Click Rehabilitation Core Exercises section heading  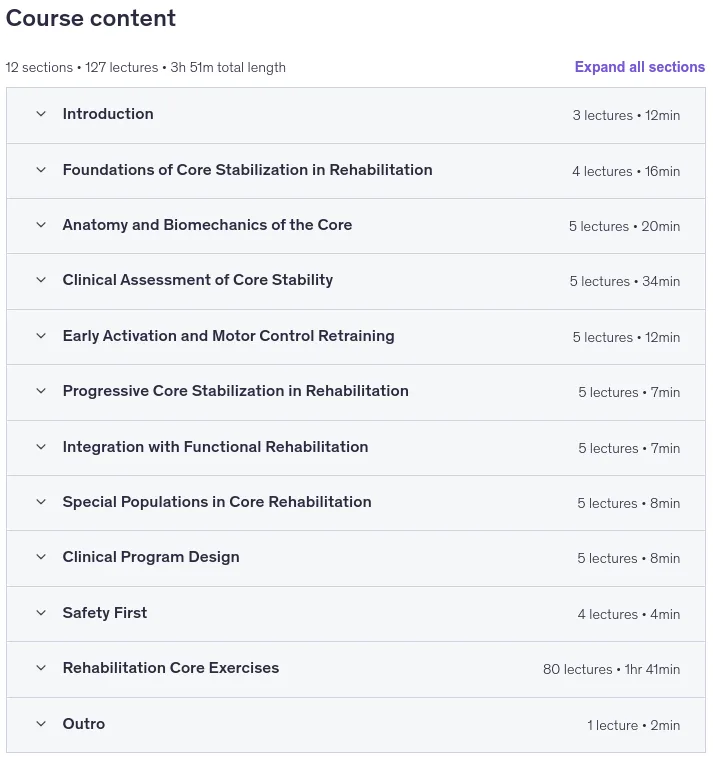point(171,668)
